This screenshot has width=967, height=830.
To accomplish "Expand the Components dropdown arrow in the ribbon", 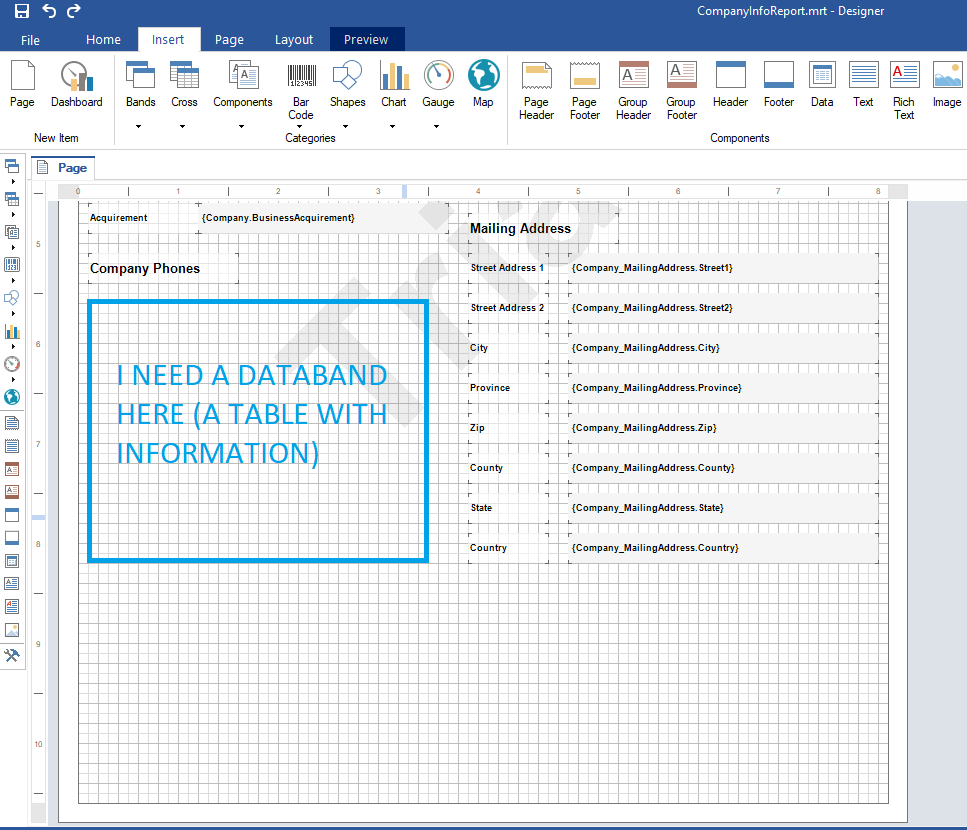I will pos(242,126).
